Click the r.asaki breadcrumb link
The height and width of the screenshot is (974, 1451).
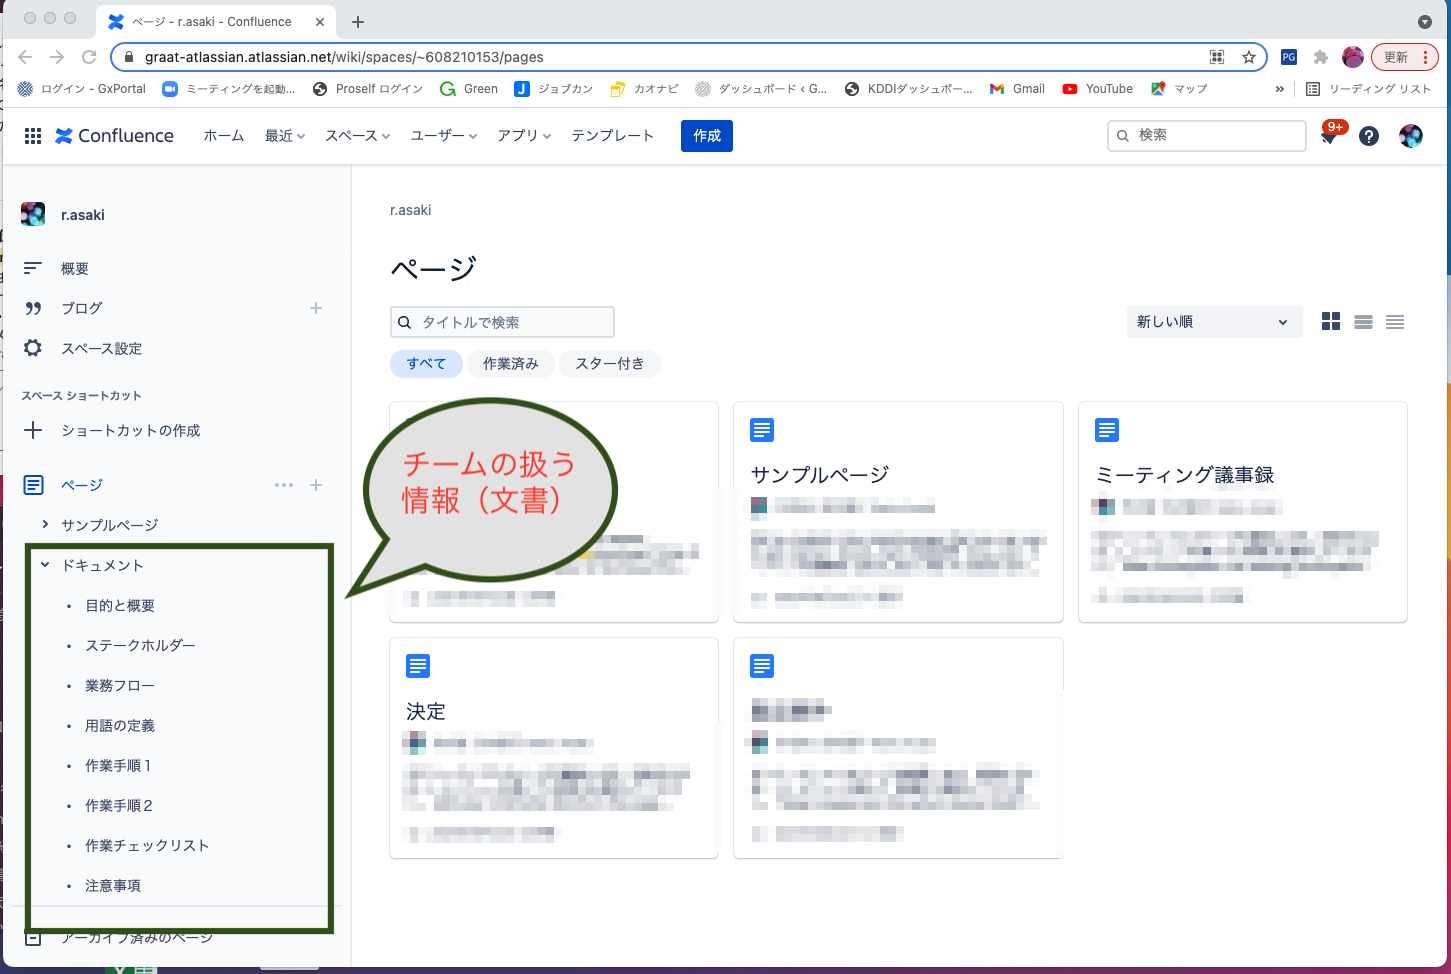411,210
